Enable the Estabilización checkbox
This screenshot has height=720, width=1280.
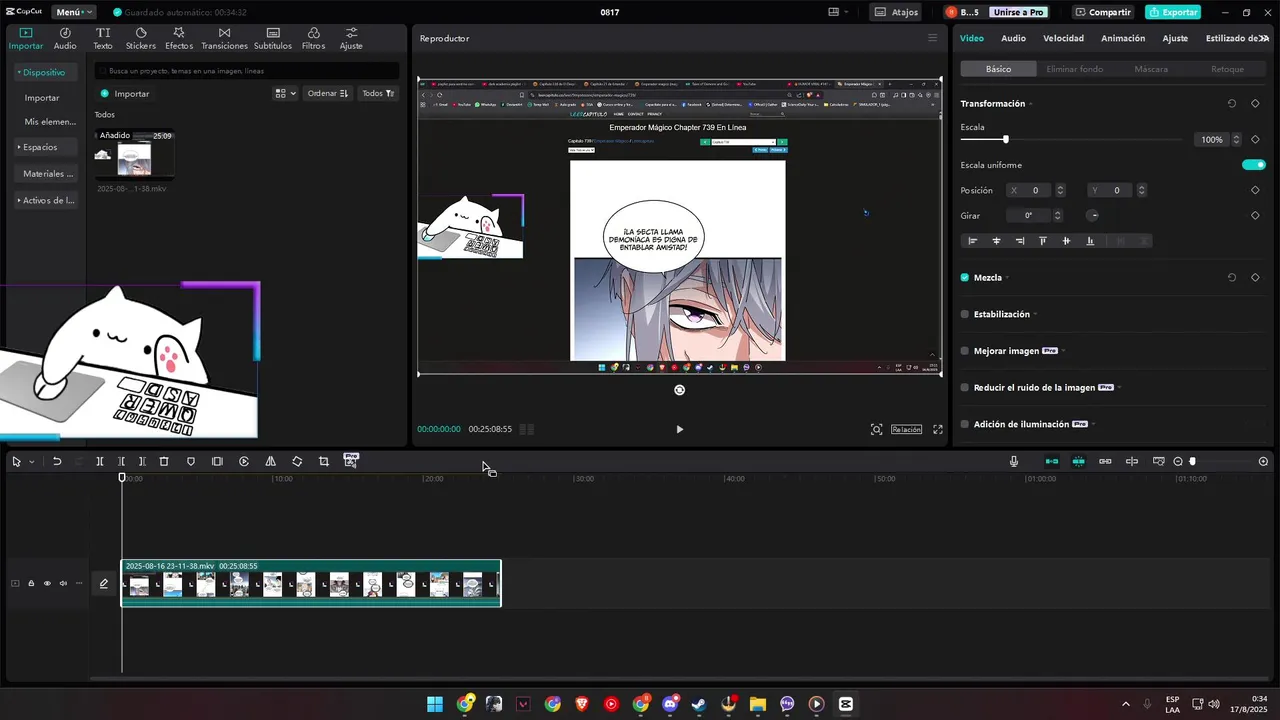(965, 314)
